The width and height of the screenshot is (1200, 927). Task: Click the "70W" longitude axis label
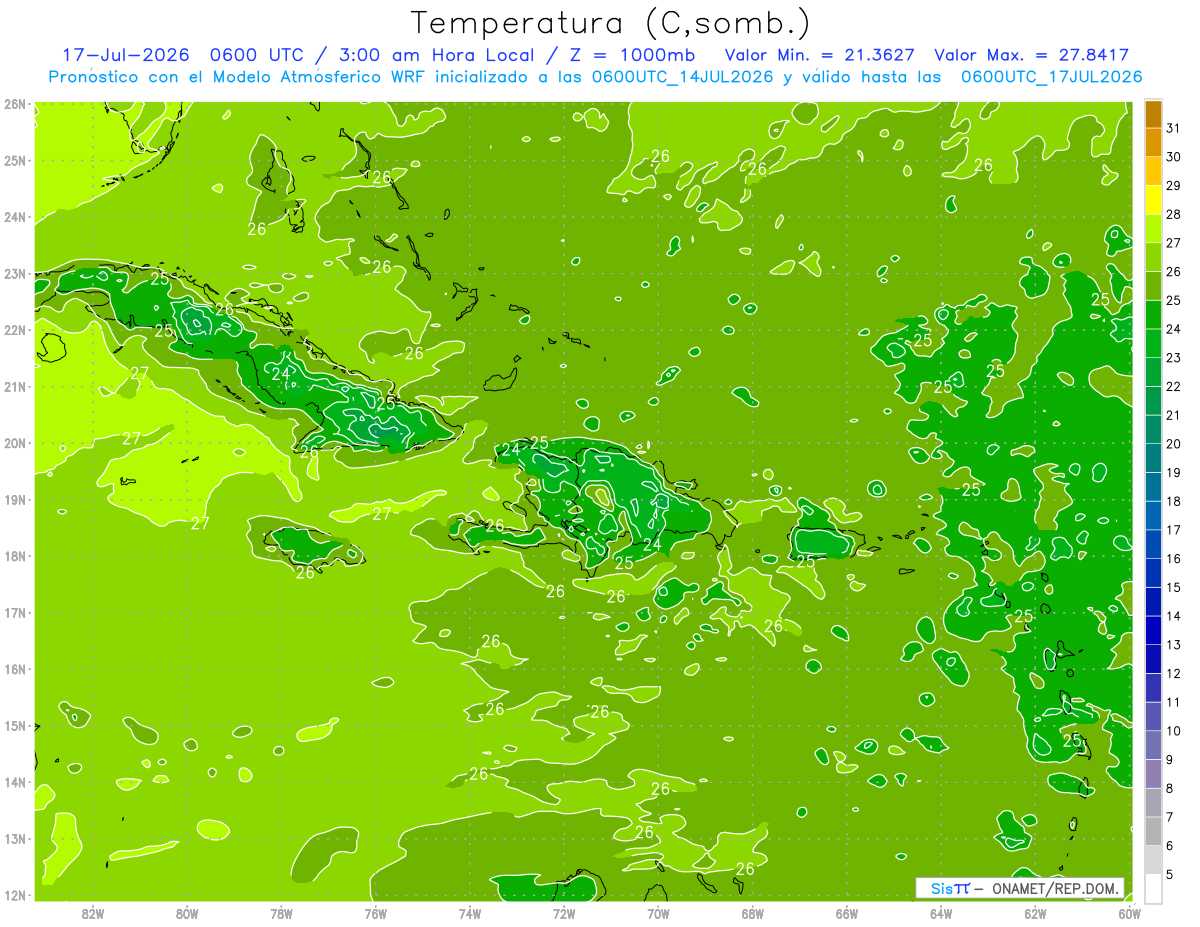pos(658,913)
